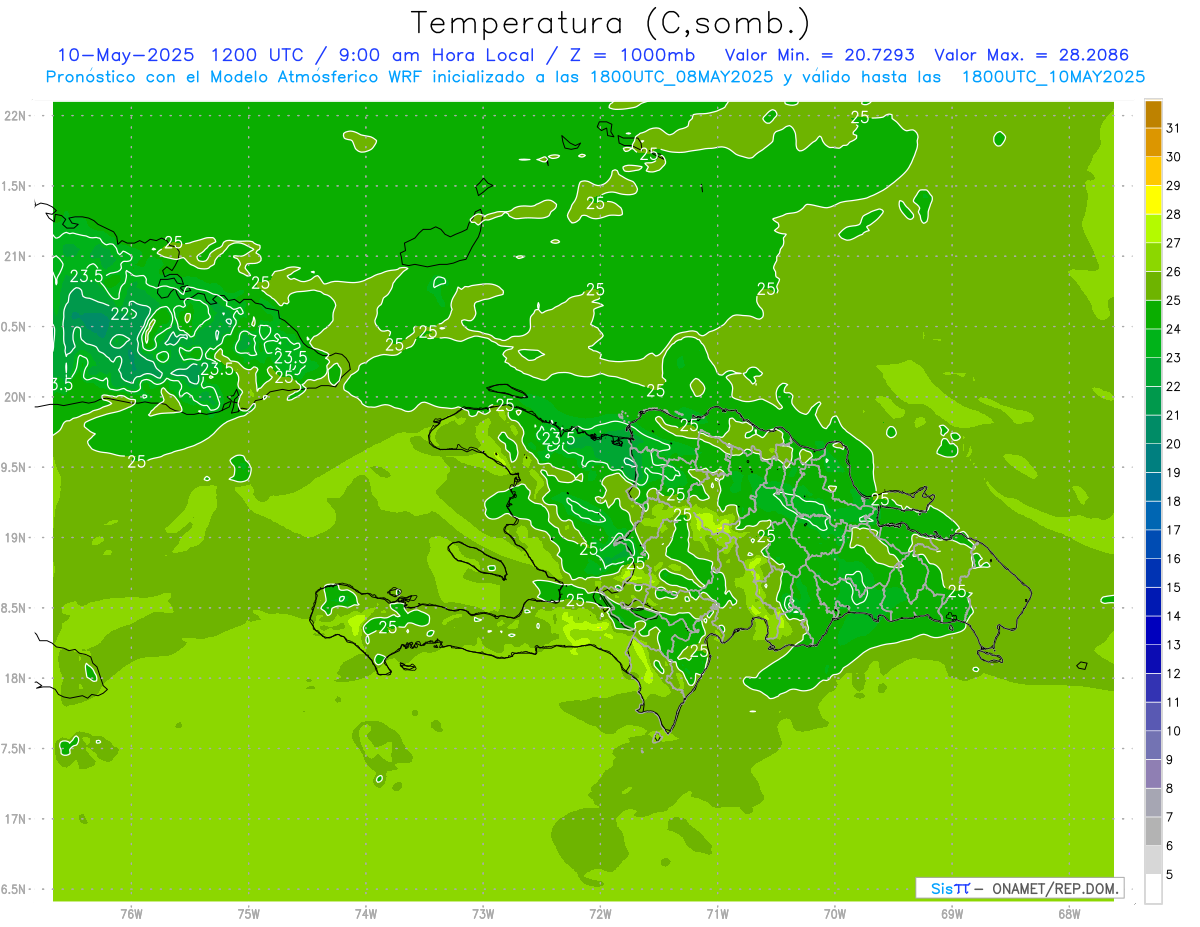1200x927 pixels.
Task: Click longitude axis label "74W"
Action: pos(366,914)
